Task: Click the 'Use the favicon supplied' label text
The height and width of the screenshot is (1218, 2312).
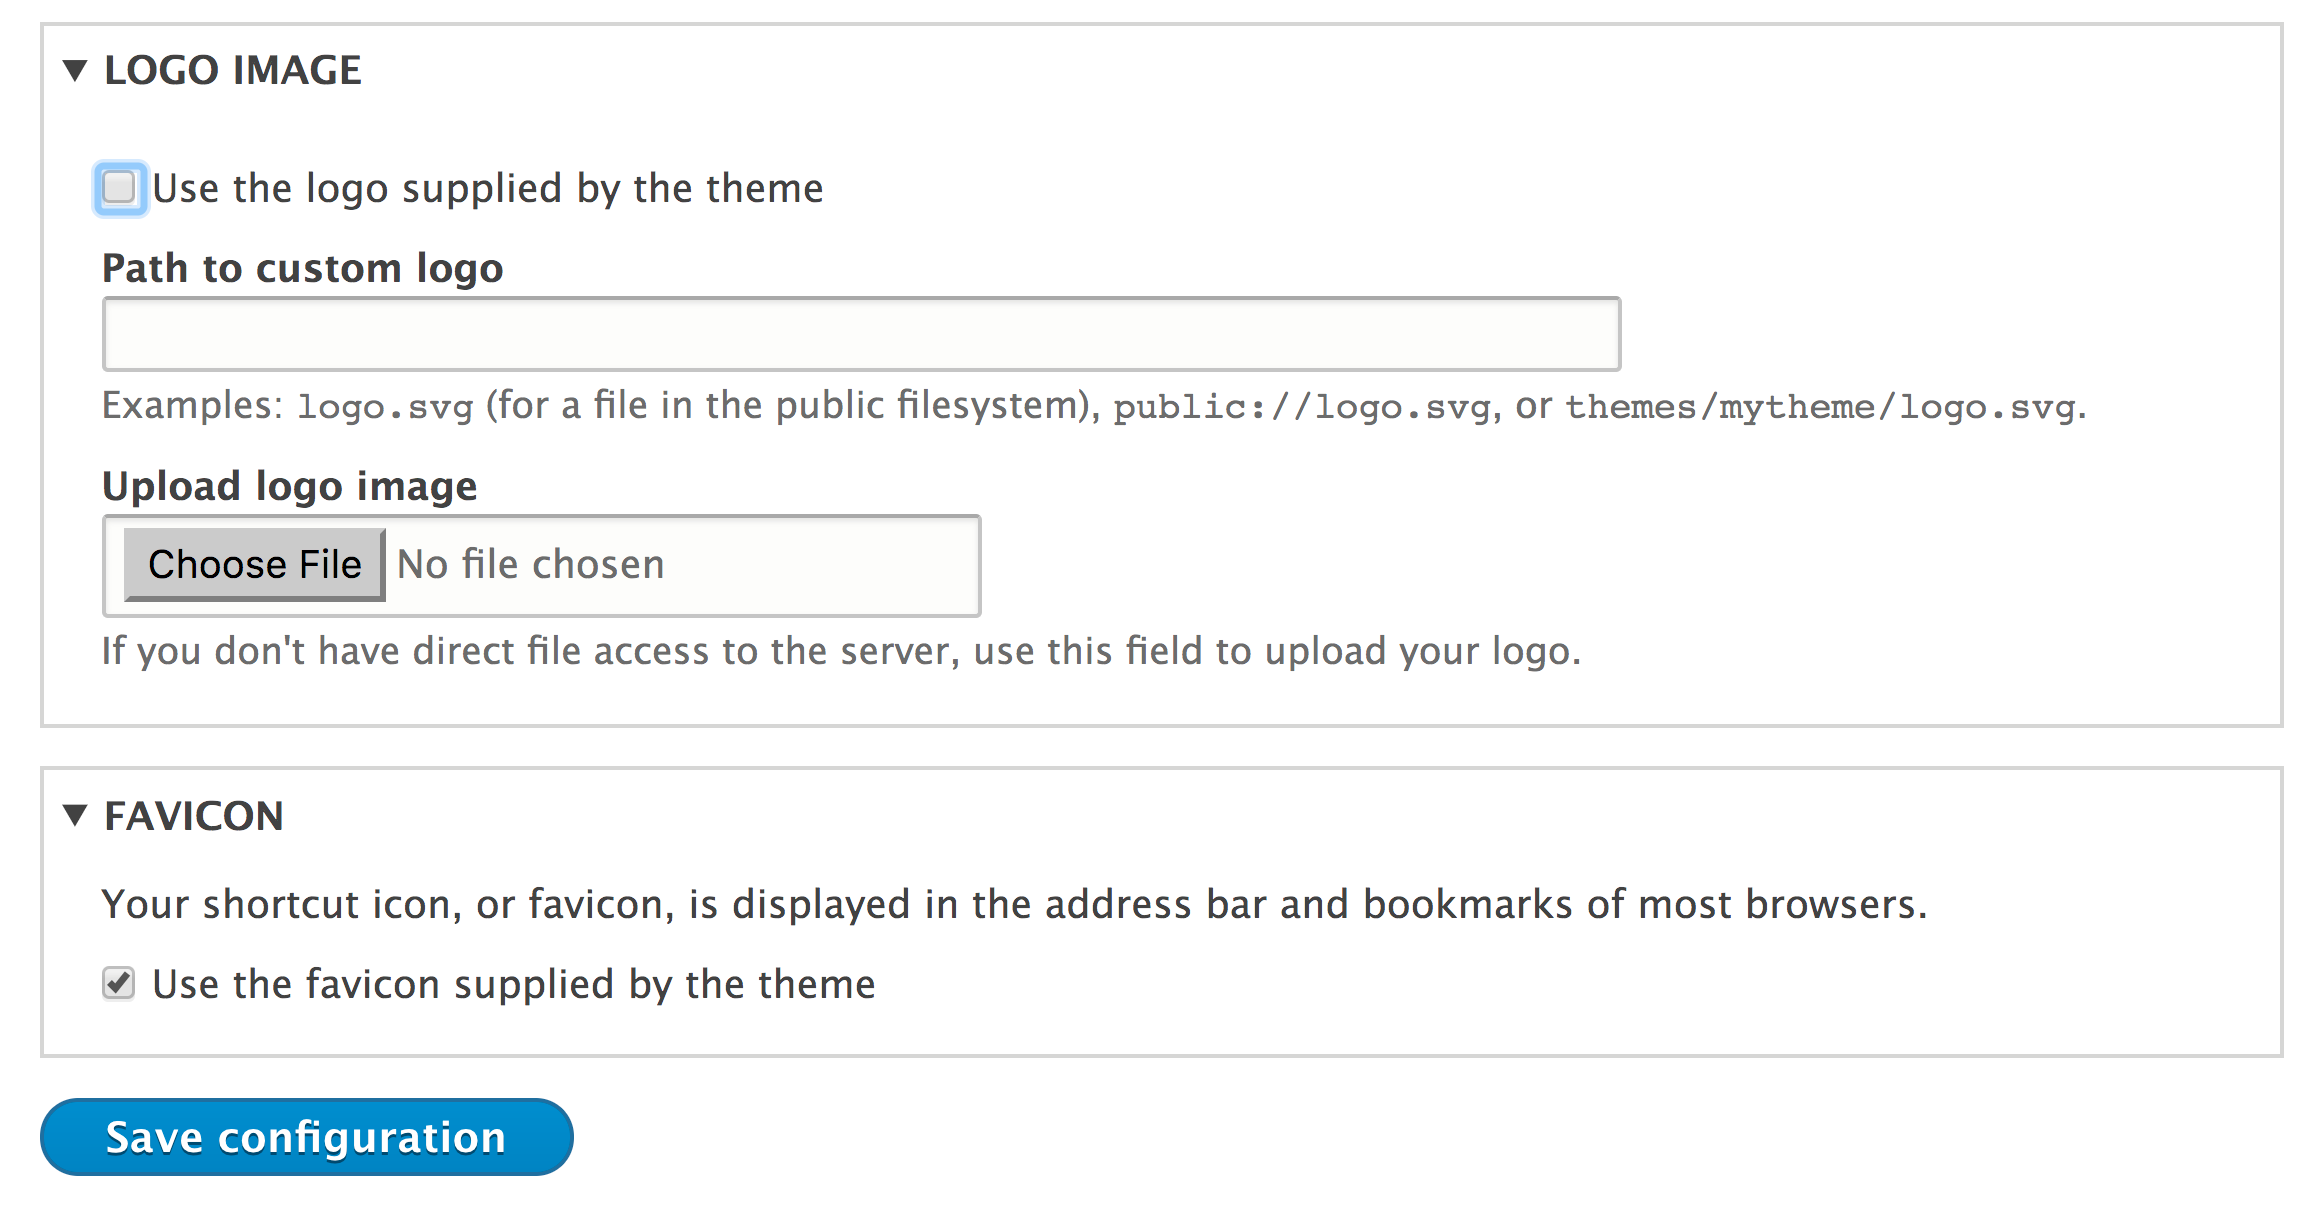Action: (513, 985)
